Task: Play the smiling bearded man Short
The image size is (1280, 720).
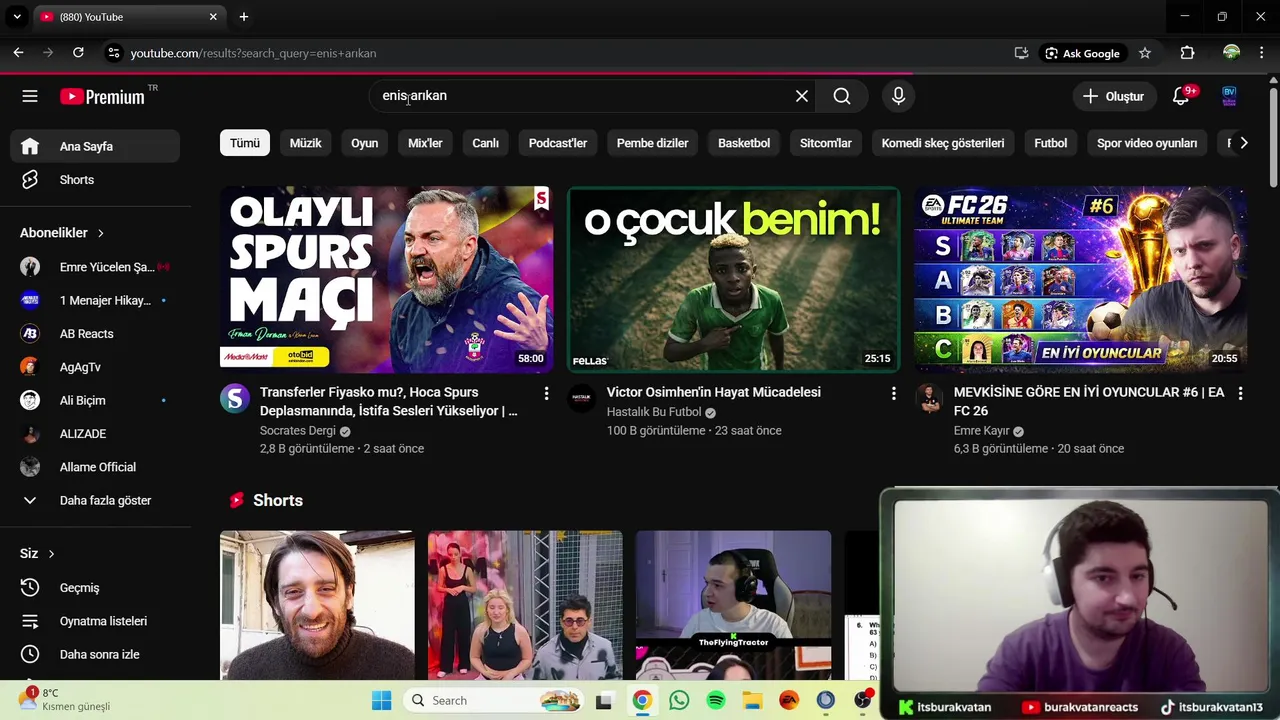Action: (x=317, y=605)
